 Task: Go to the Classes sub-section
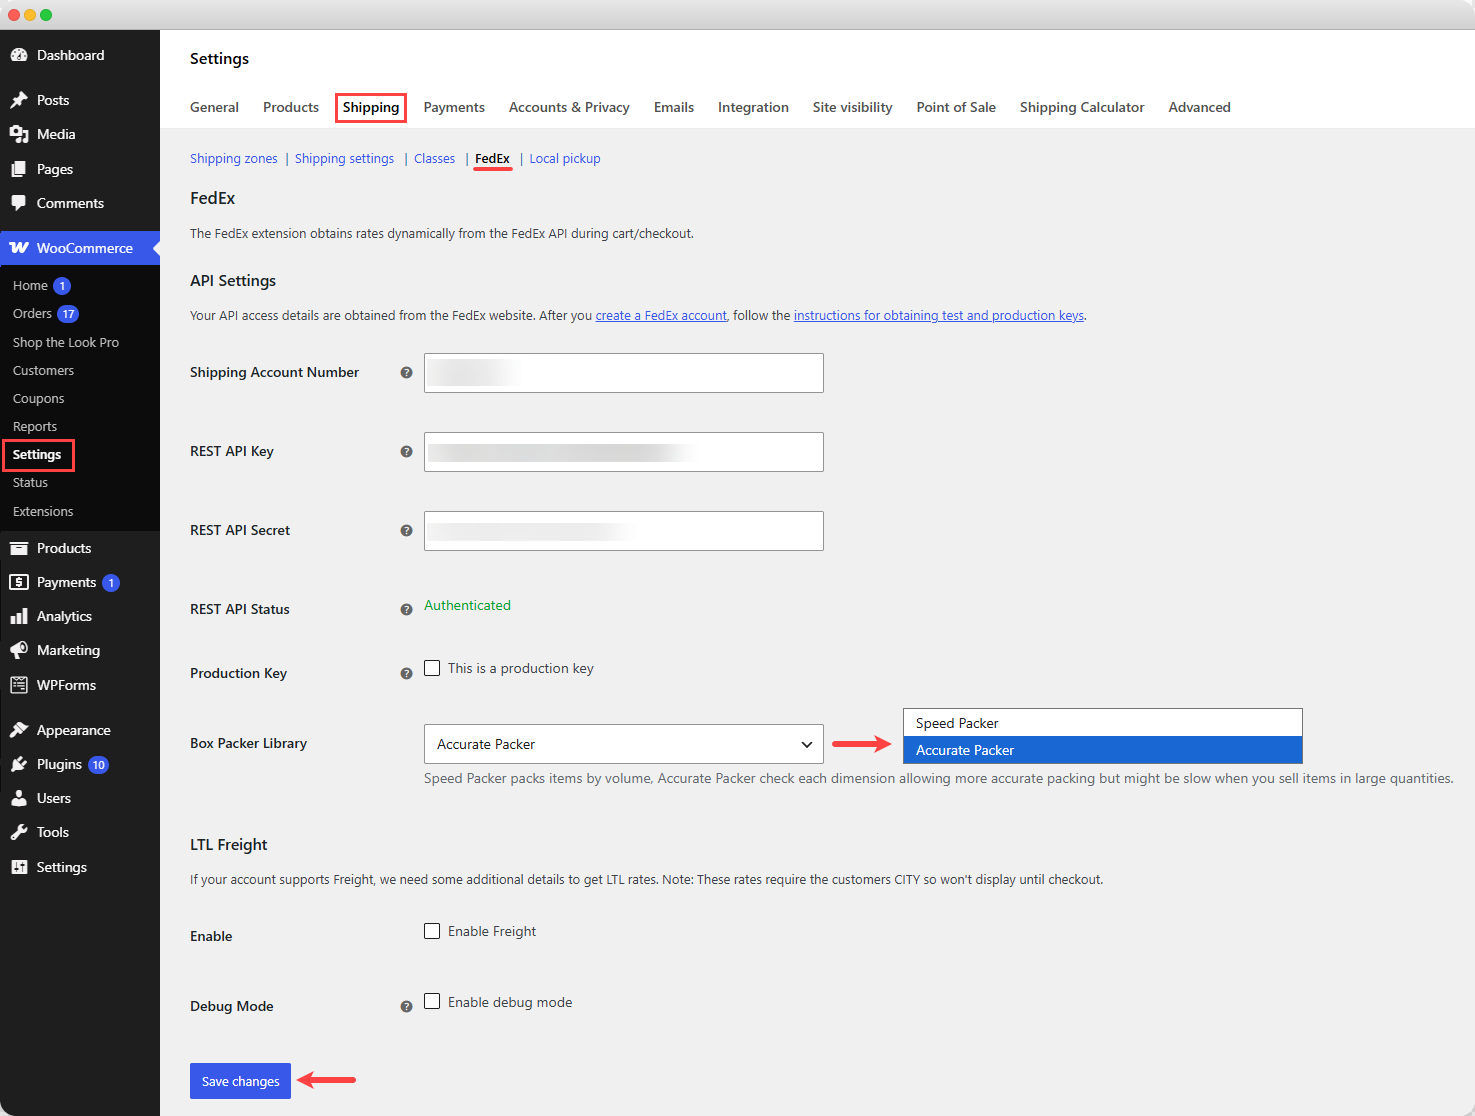pos(434,159)
